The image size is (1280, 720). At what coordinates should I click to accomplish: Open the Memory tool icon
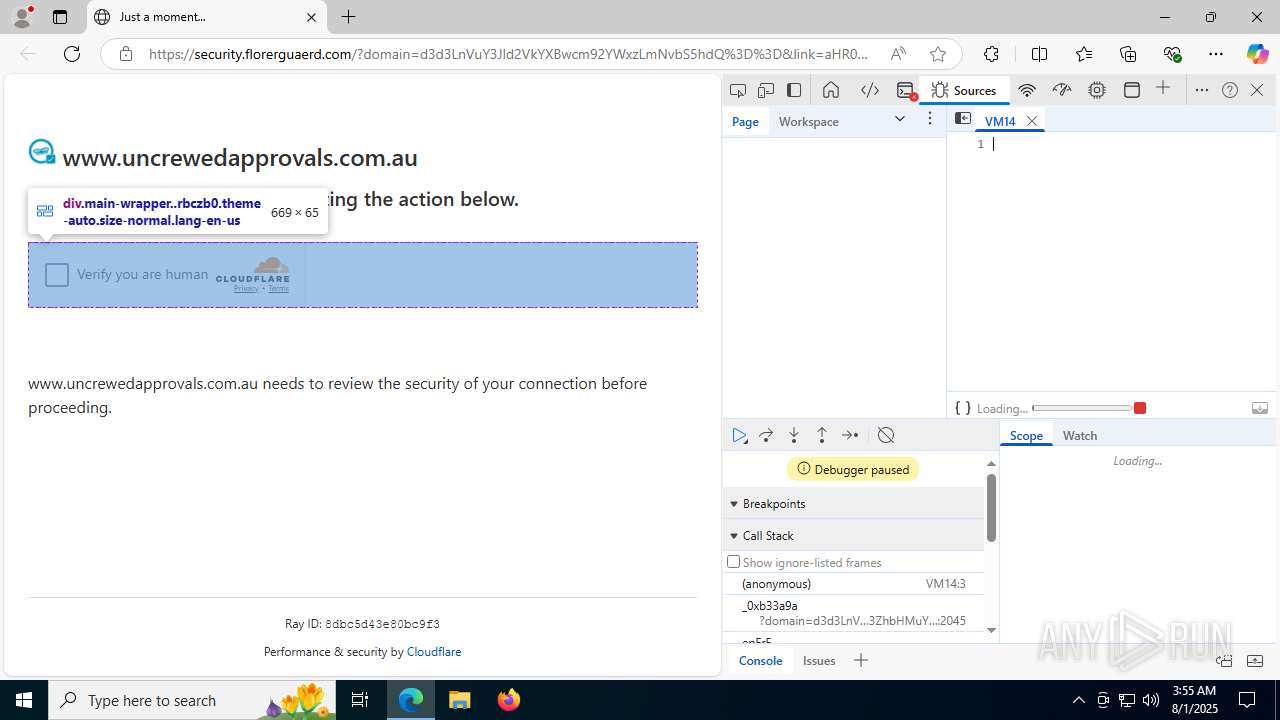click(1097, 90)
